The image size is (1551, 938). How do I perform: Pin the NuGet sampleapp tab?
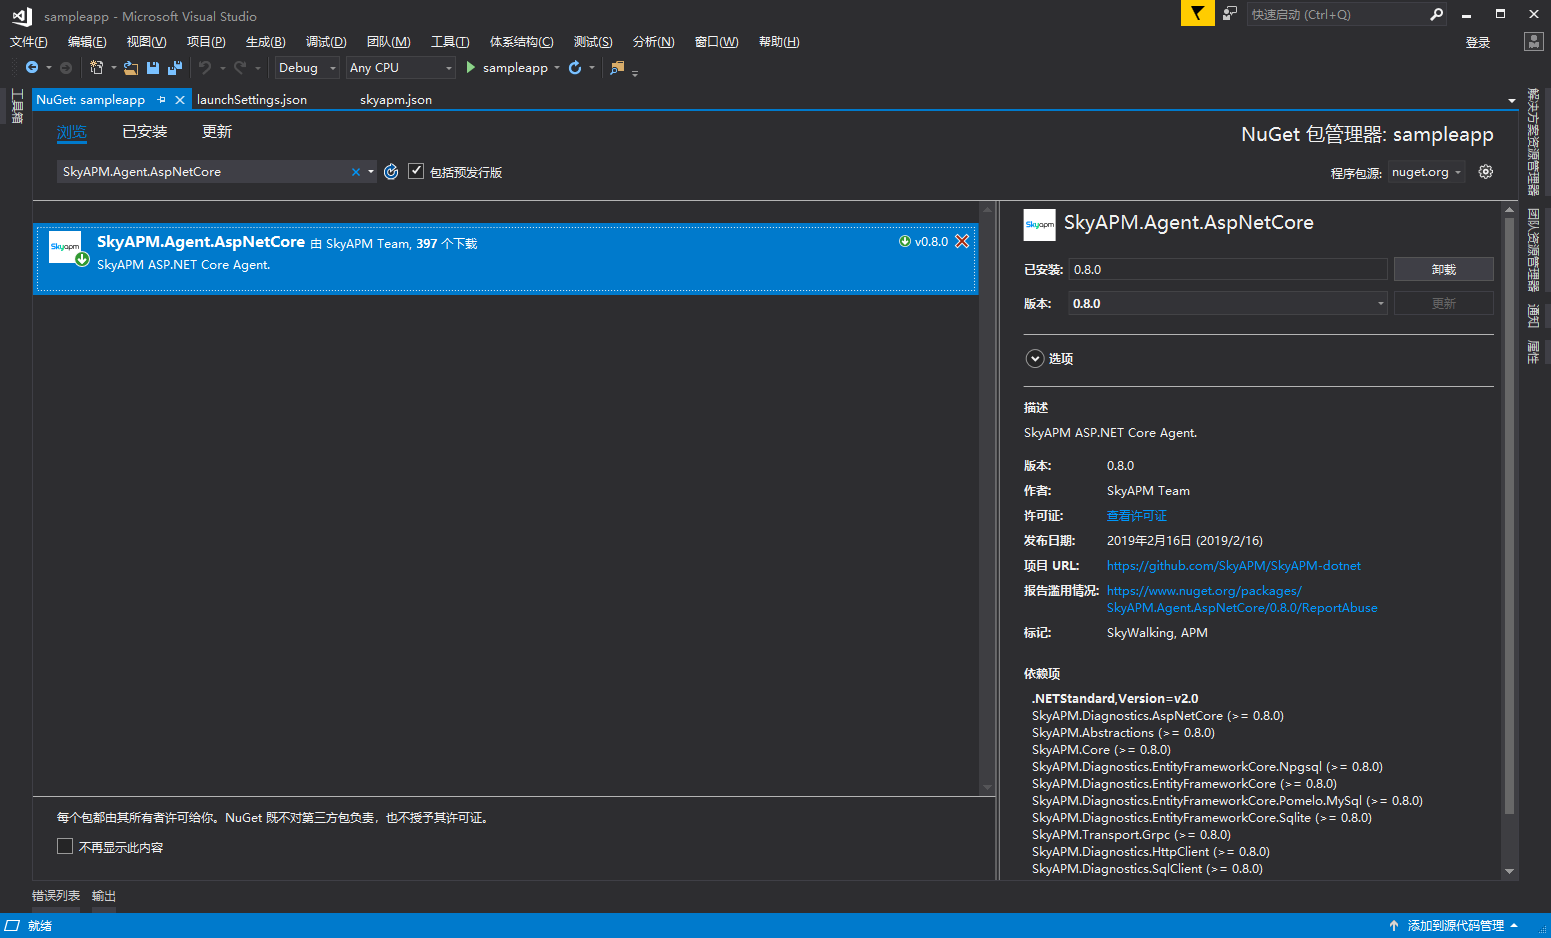coord(161,99)
